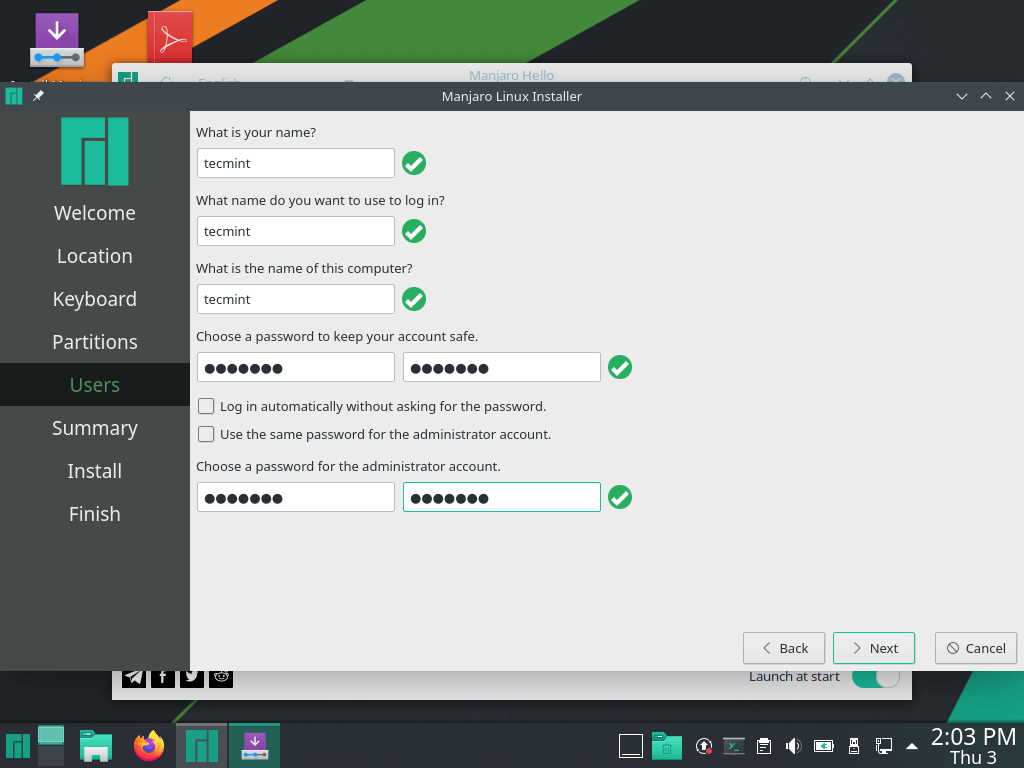Open the Twitter link icon
The height and width of the screenshot is (768, 1024).
(193, 677)
